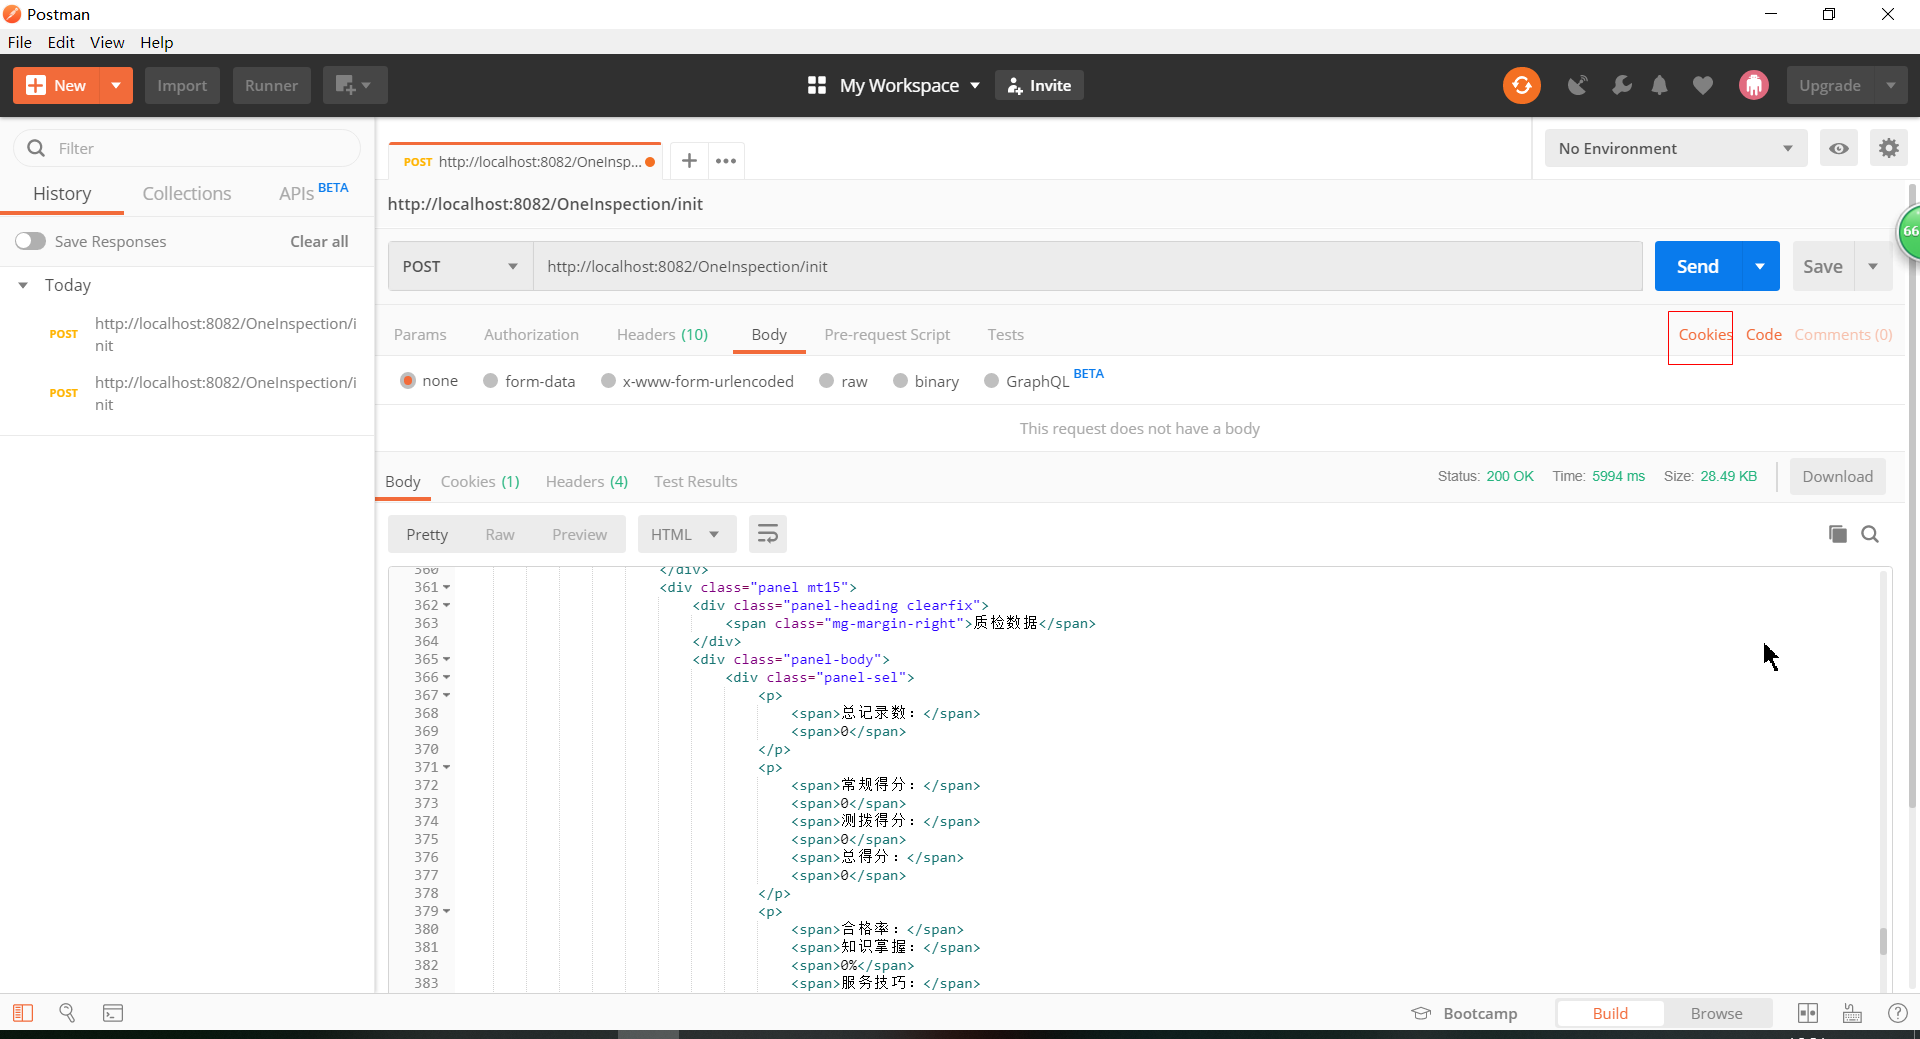Viewport: 1920px width, 1039px height.
Task: Open the View menu
Action: tap(107, 42)
